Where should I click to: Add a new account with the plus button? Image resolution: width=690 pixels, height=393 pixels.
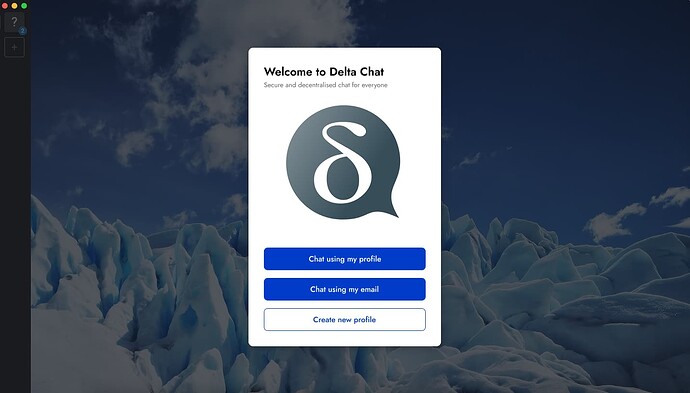coord(14,47)
